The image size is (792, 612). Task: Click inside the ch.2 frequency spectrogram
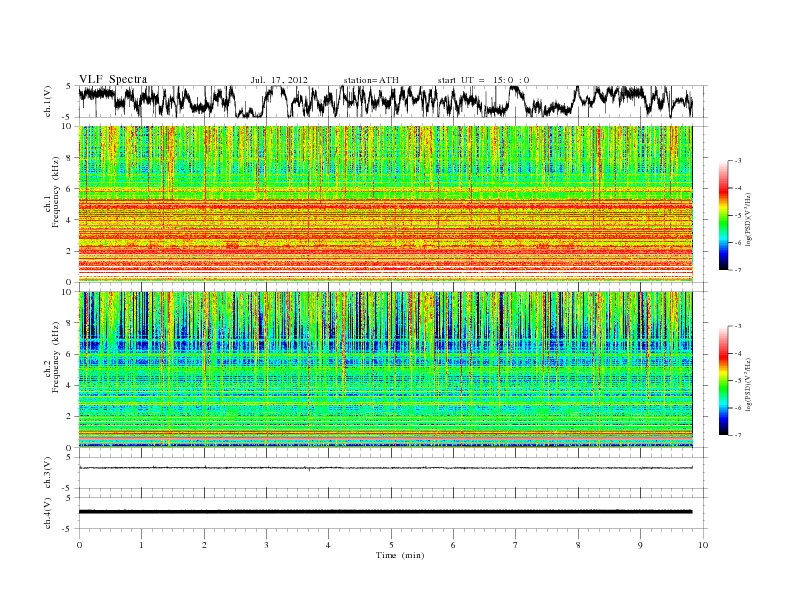(385, 370)
